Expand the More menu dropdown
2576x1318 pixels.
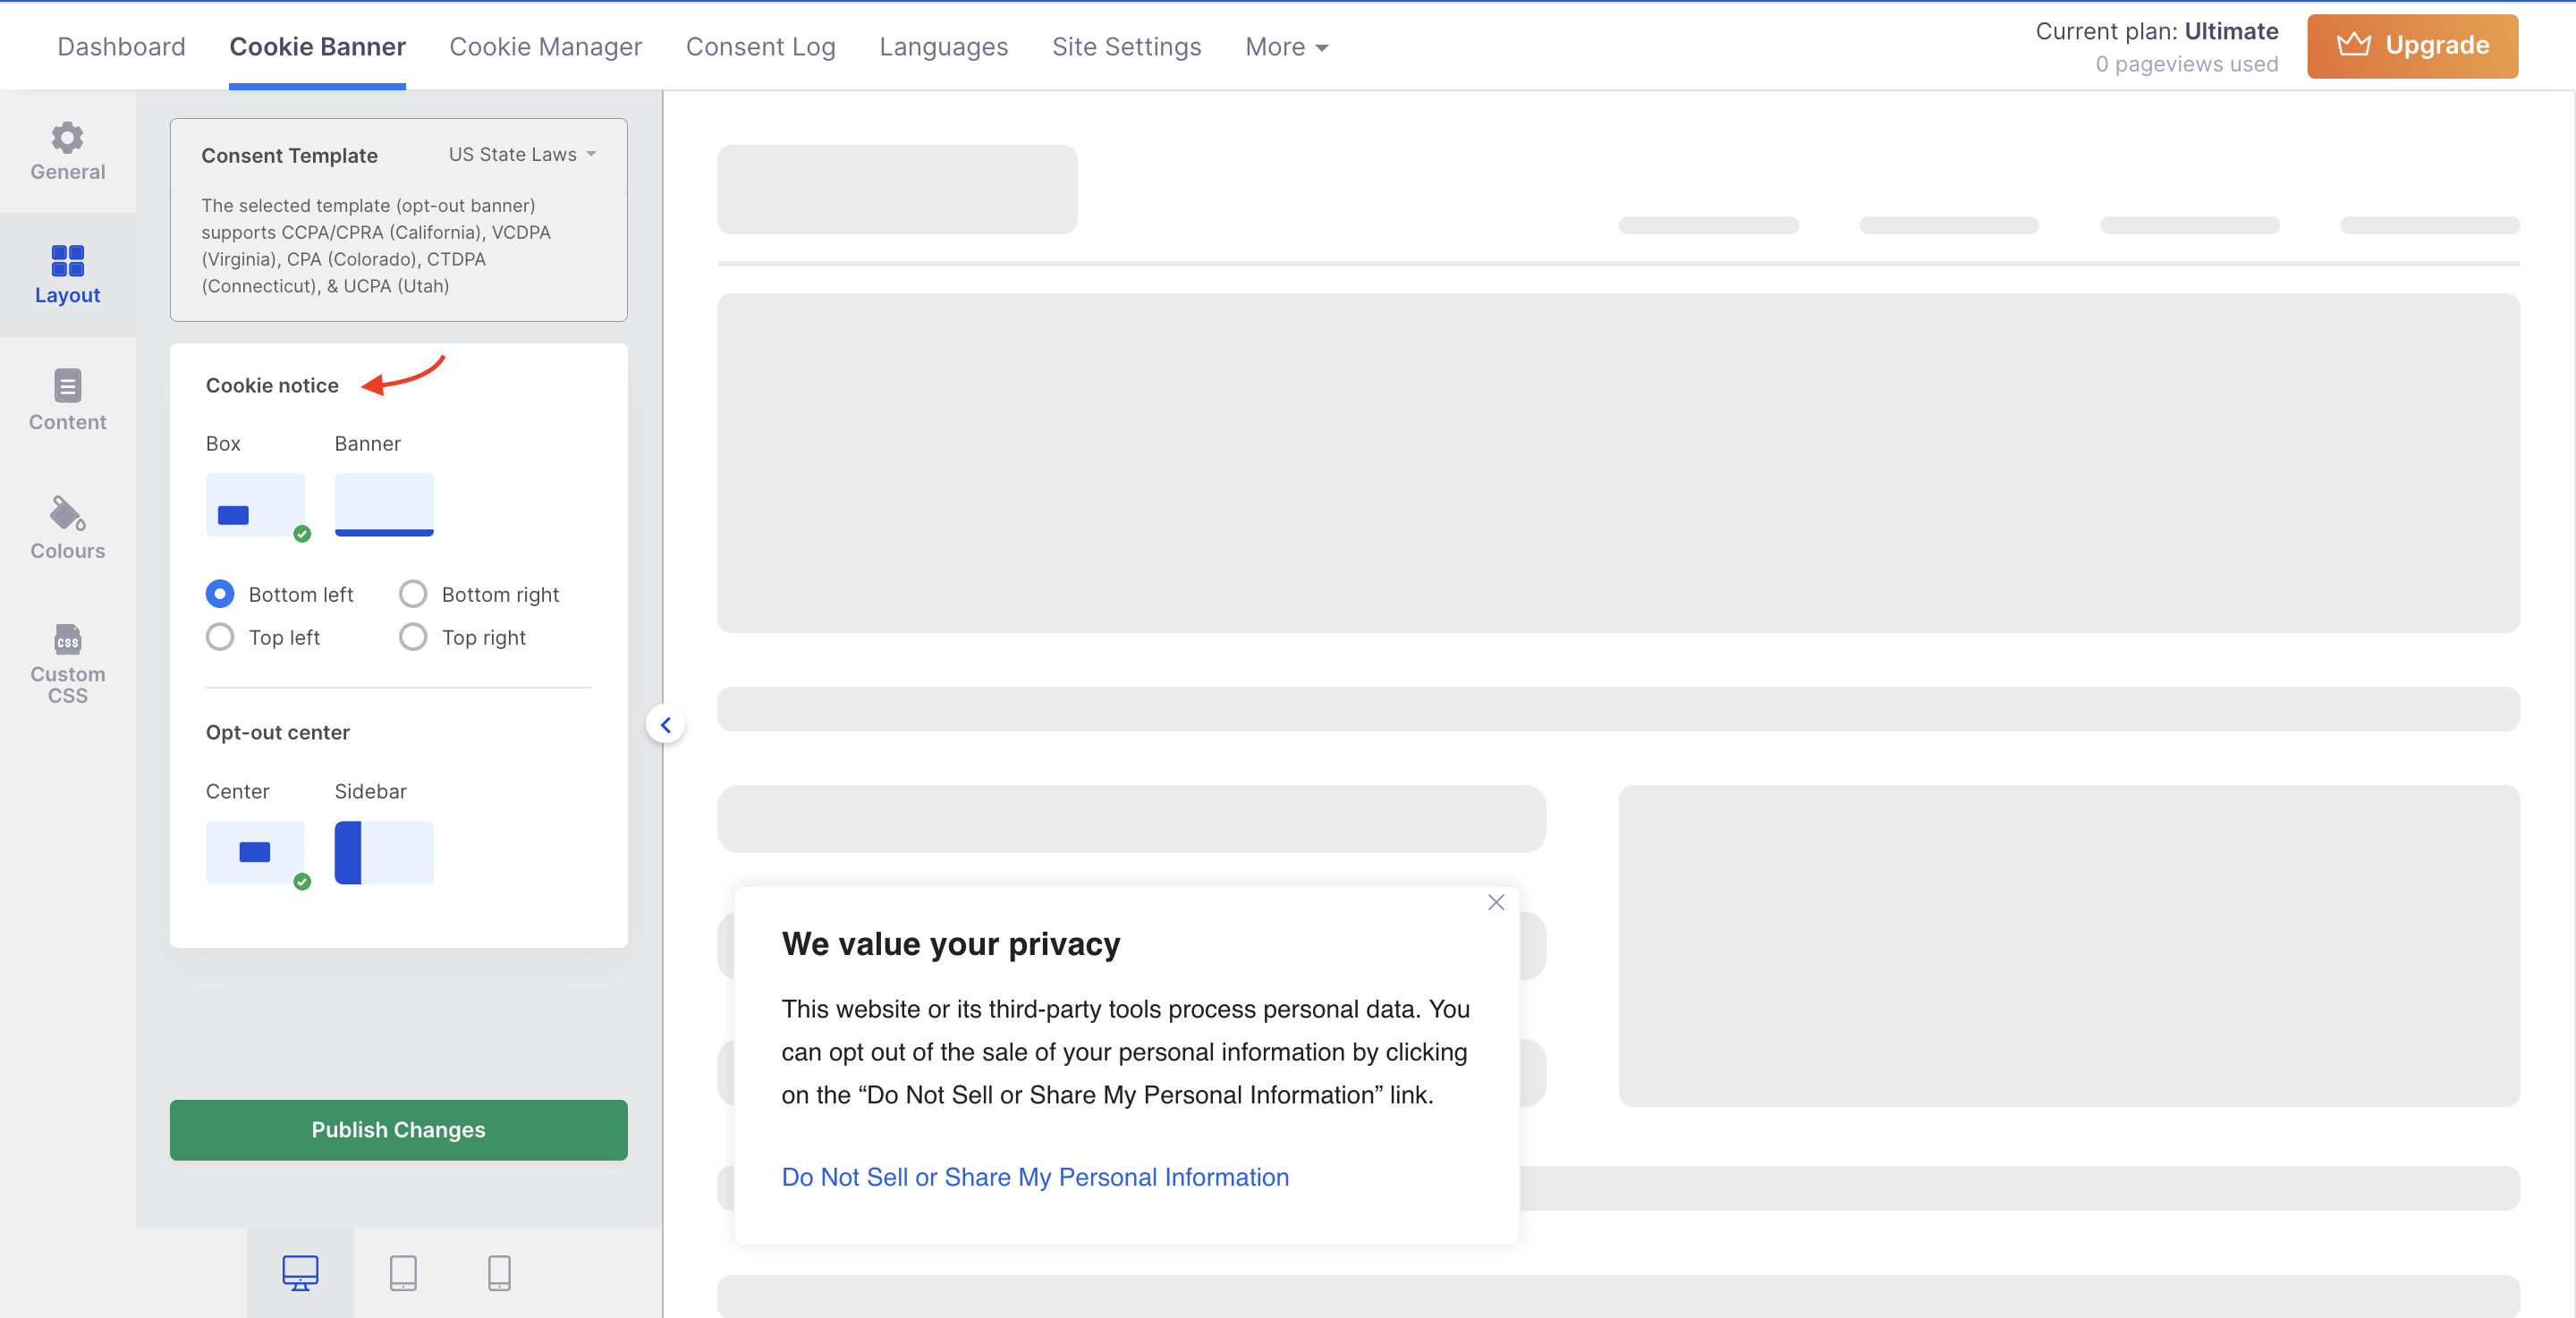[x=1286, y=47]
